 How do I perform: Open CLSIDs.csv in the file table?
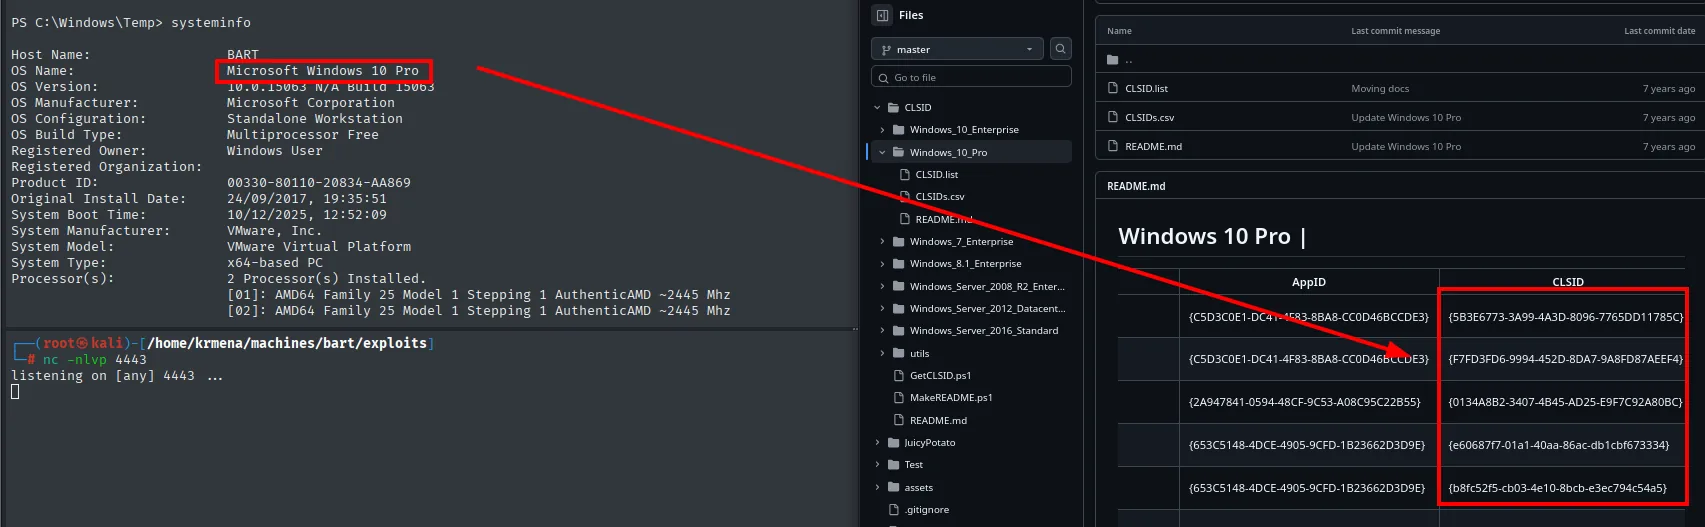(1150, 117)
